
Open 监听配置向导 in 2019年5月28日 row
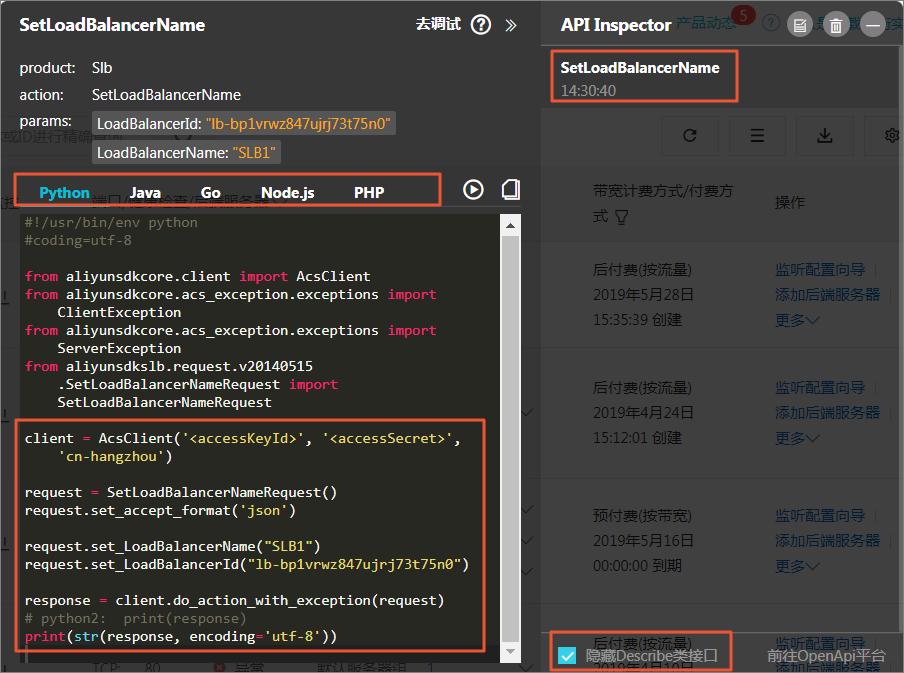pos(820,269)
